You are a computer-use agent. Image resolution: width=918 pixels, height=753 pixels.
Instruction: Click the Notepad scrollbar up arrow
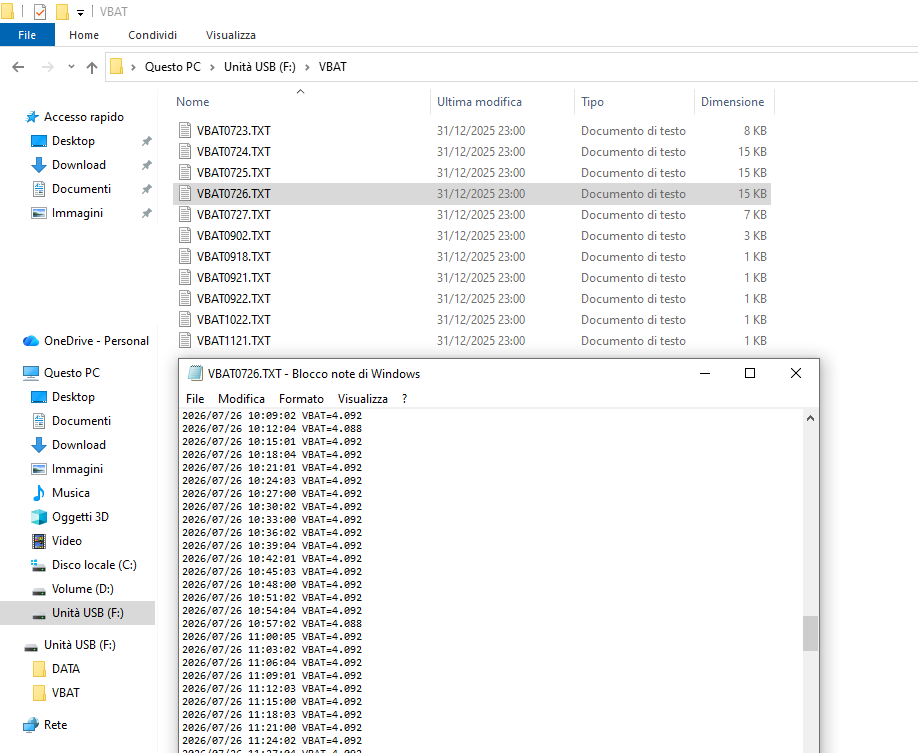[x=810, y=418]
